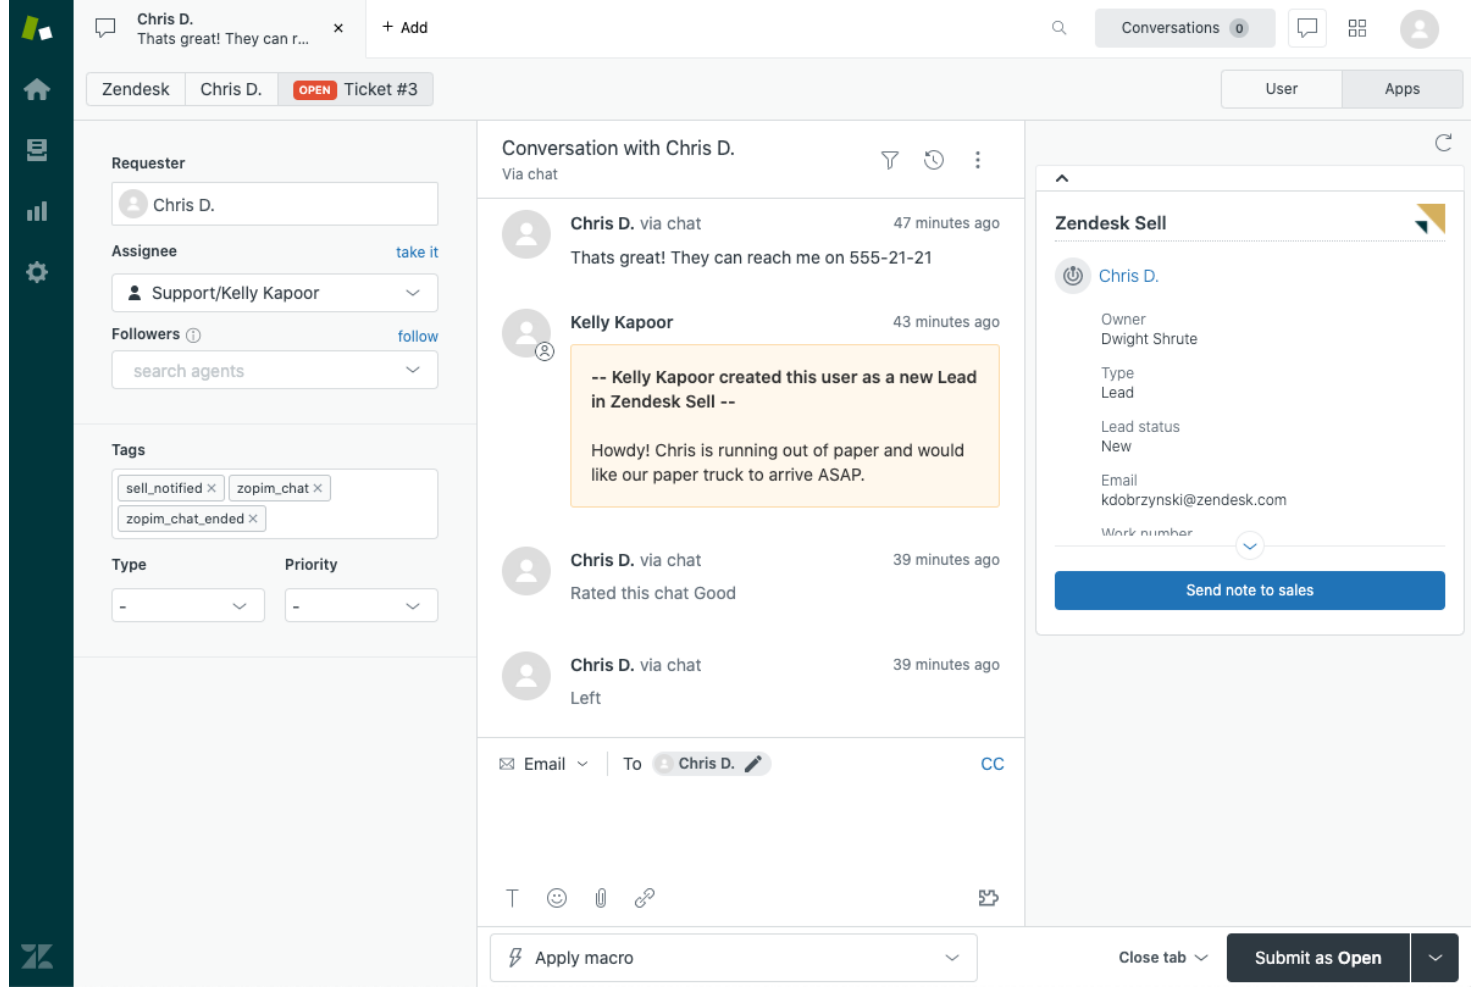
Task: Attach a file using the paperclip icon
Action: 600,897
